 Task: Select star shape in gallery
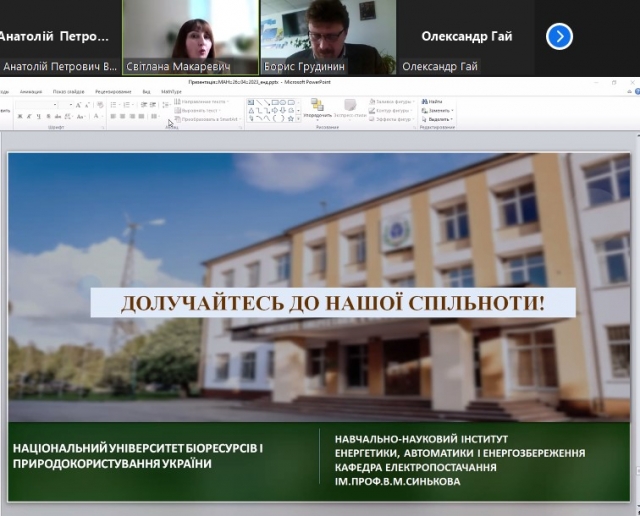tap(291, 119)
